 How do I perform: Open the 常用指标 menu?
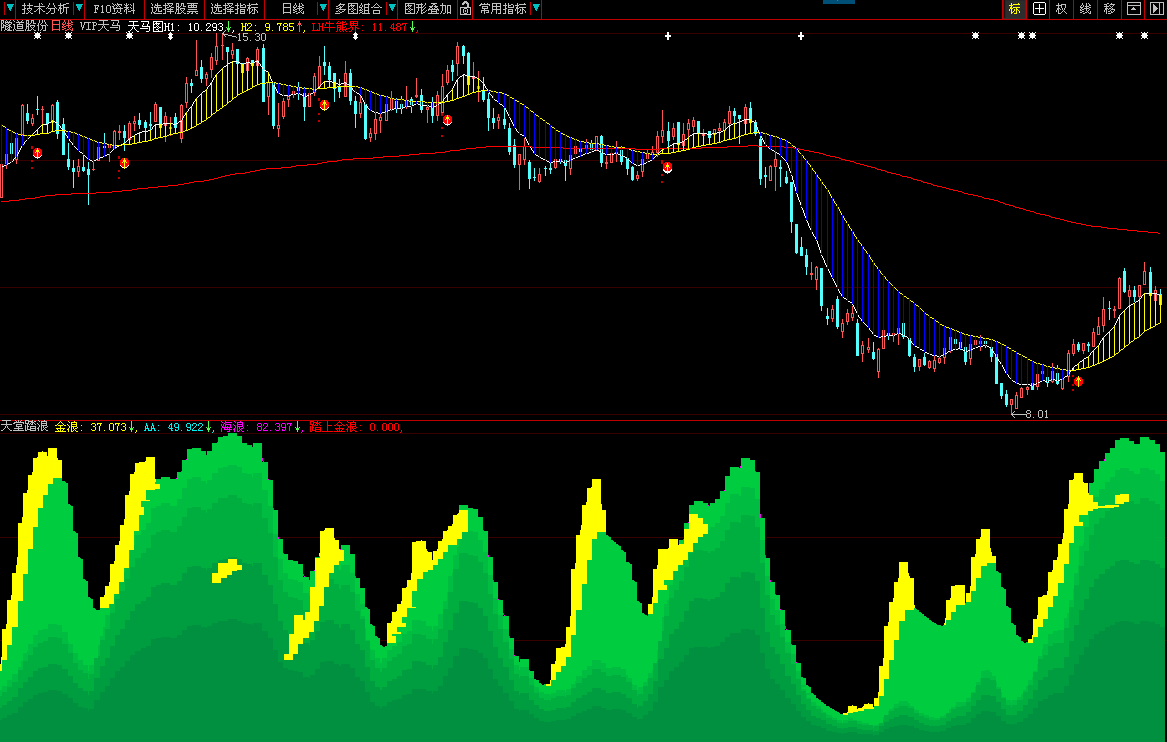click(x=502, y=9)
